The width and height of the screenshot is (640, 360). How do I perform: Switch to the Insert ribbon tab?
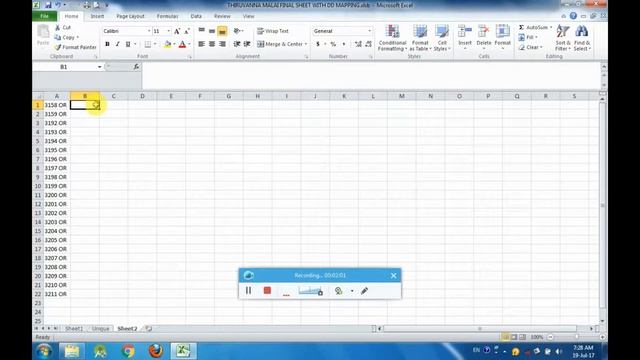[x=97, y=16]
